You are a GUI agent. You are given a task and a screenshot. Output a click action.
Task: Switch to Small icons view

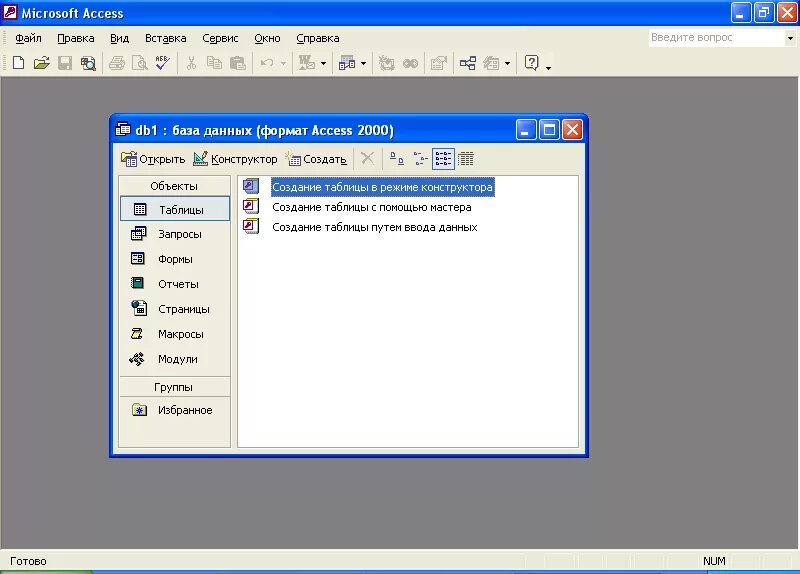[420, 159]
